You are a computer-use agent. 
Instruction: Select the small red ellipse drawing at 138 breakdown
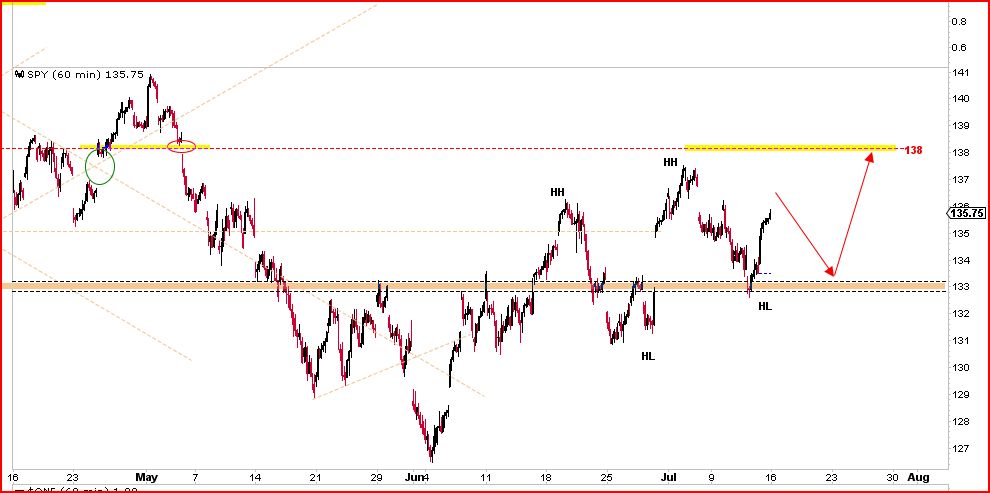click(182, 146)
